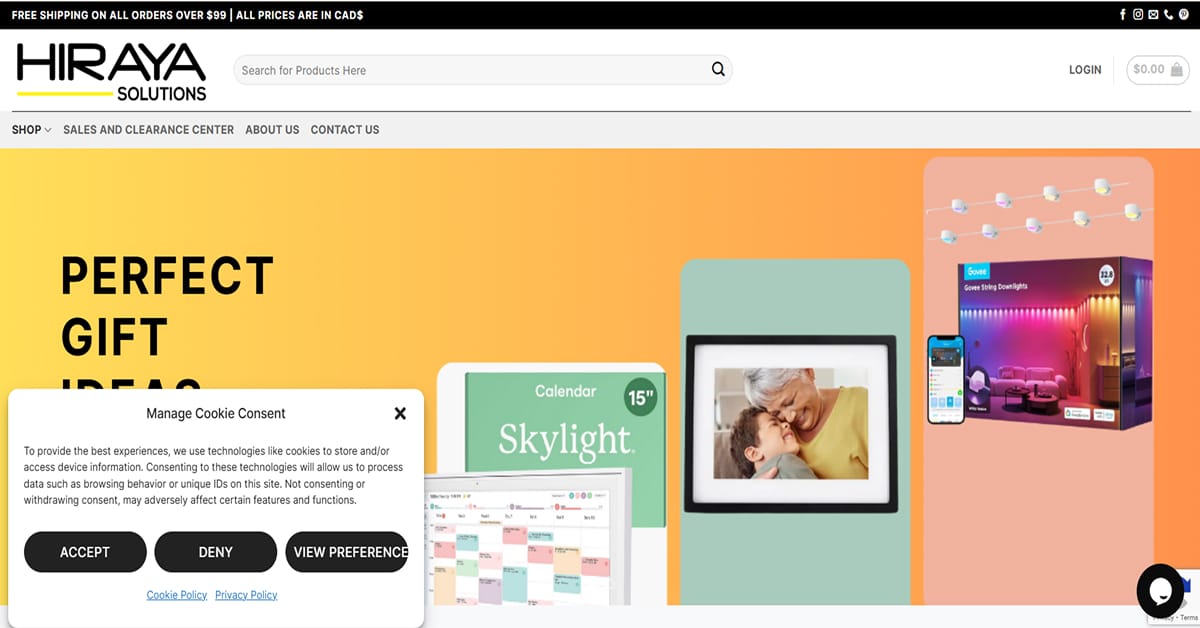Click the Skylight photo frame image

pos(791,424)
